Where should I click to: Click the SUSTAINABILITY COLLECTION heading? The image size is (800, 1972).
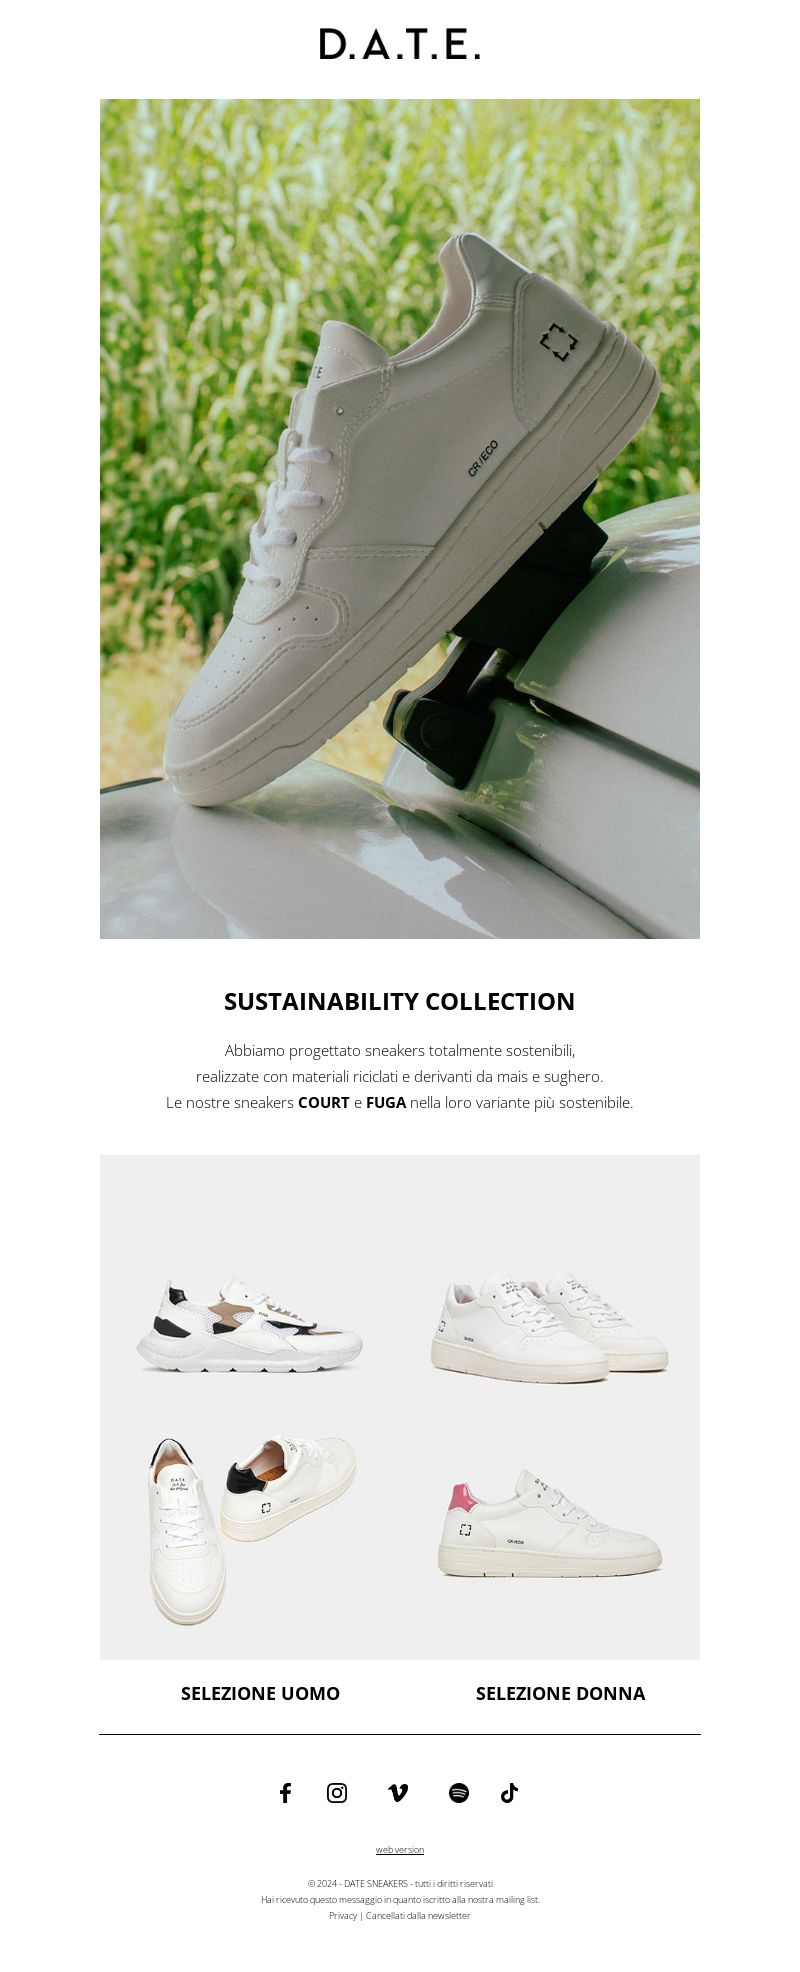point(400,1002)
